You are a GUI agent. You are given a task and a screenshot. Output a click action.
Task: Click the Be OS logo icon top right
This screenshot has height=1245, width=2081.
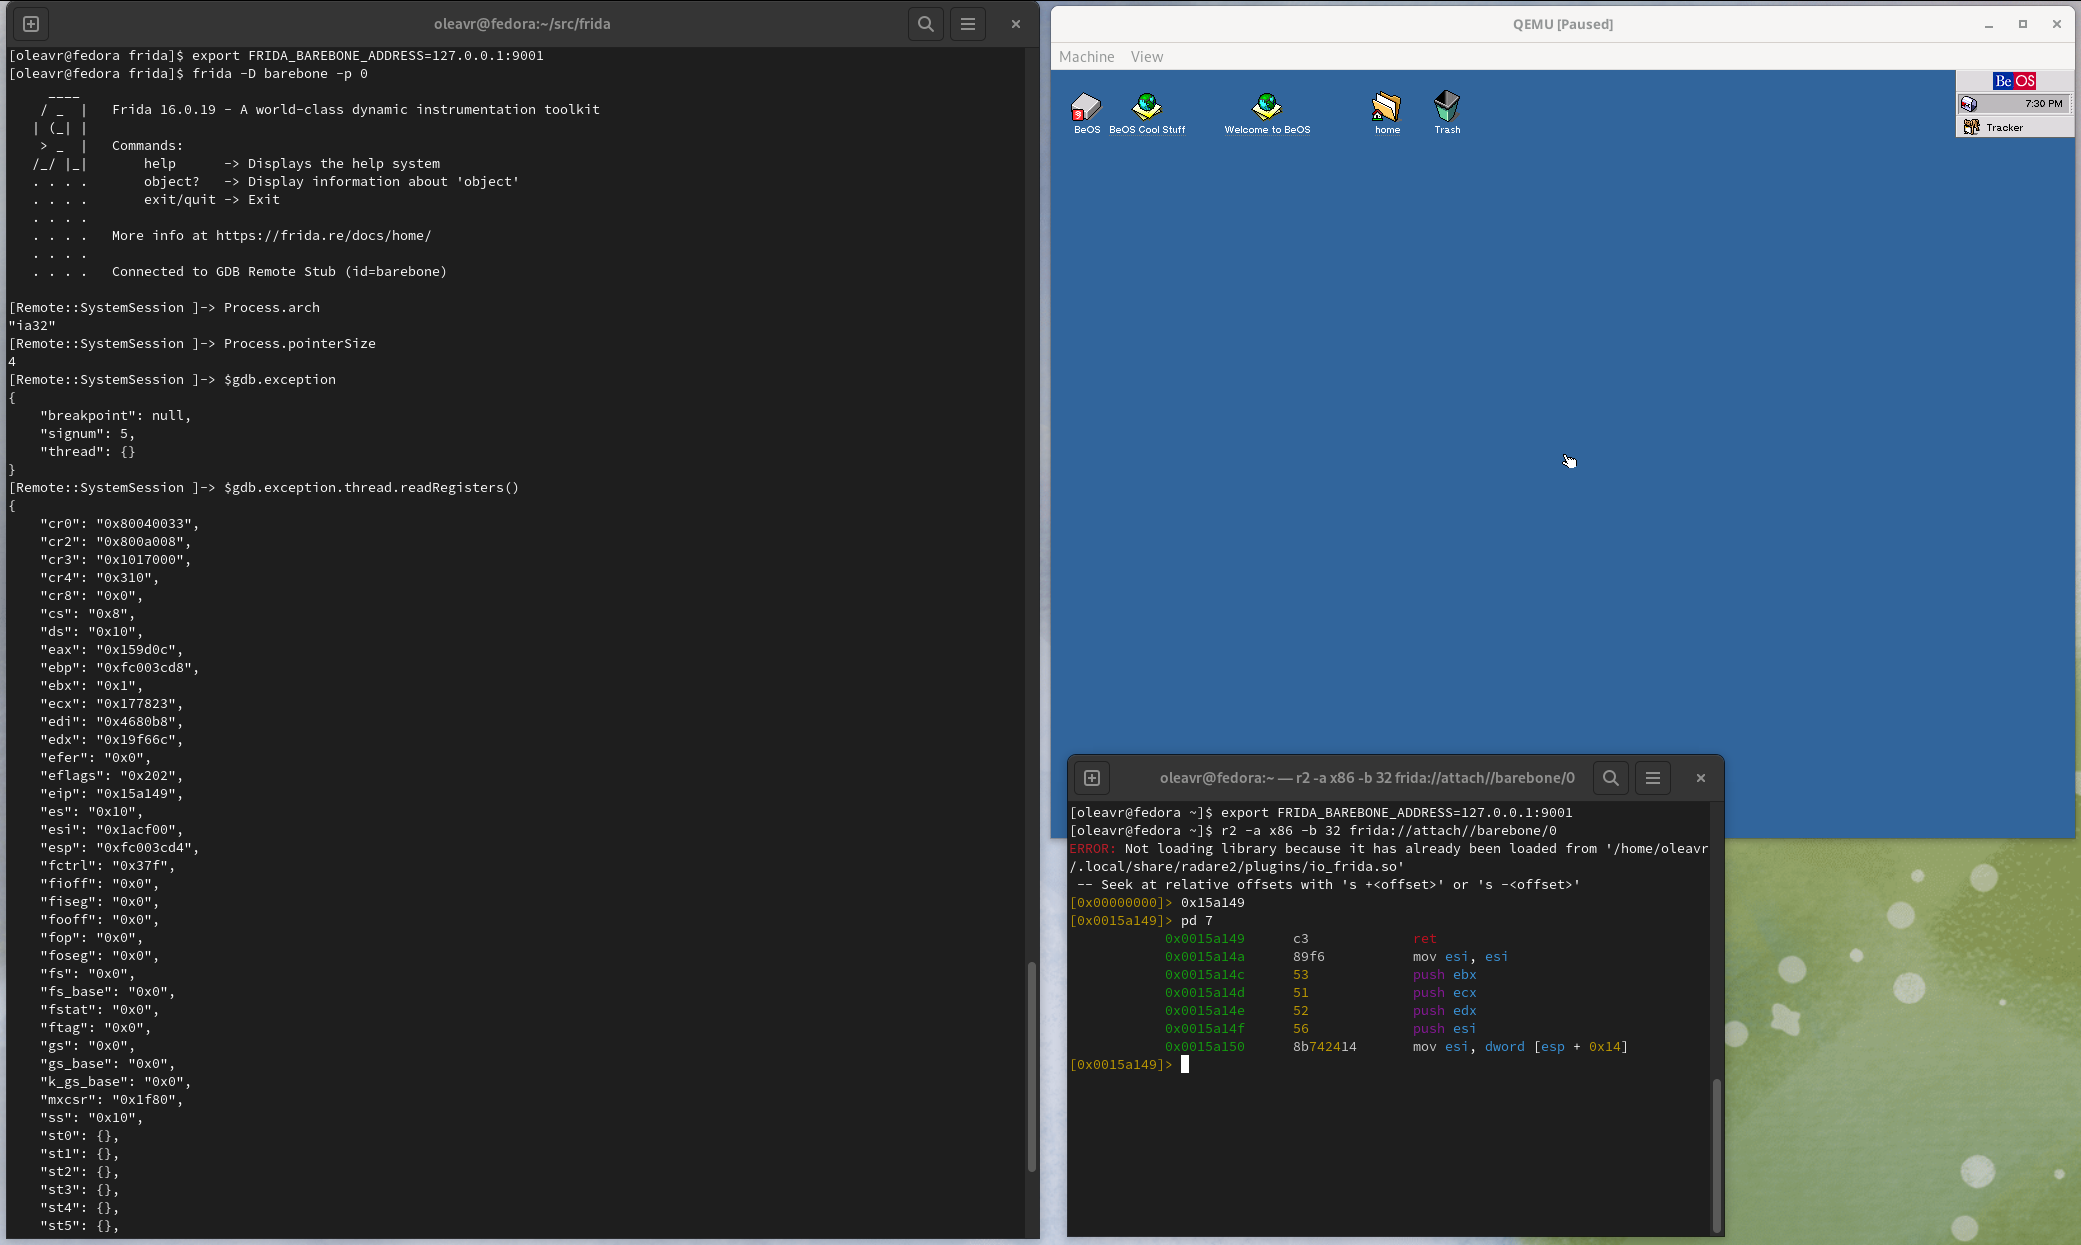pyautogui.click(x=2013, y=80)
